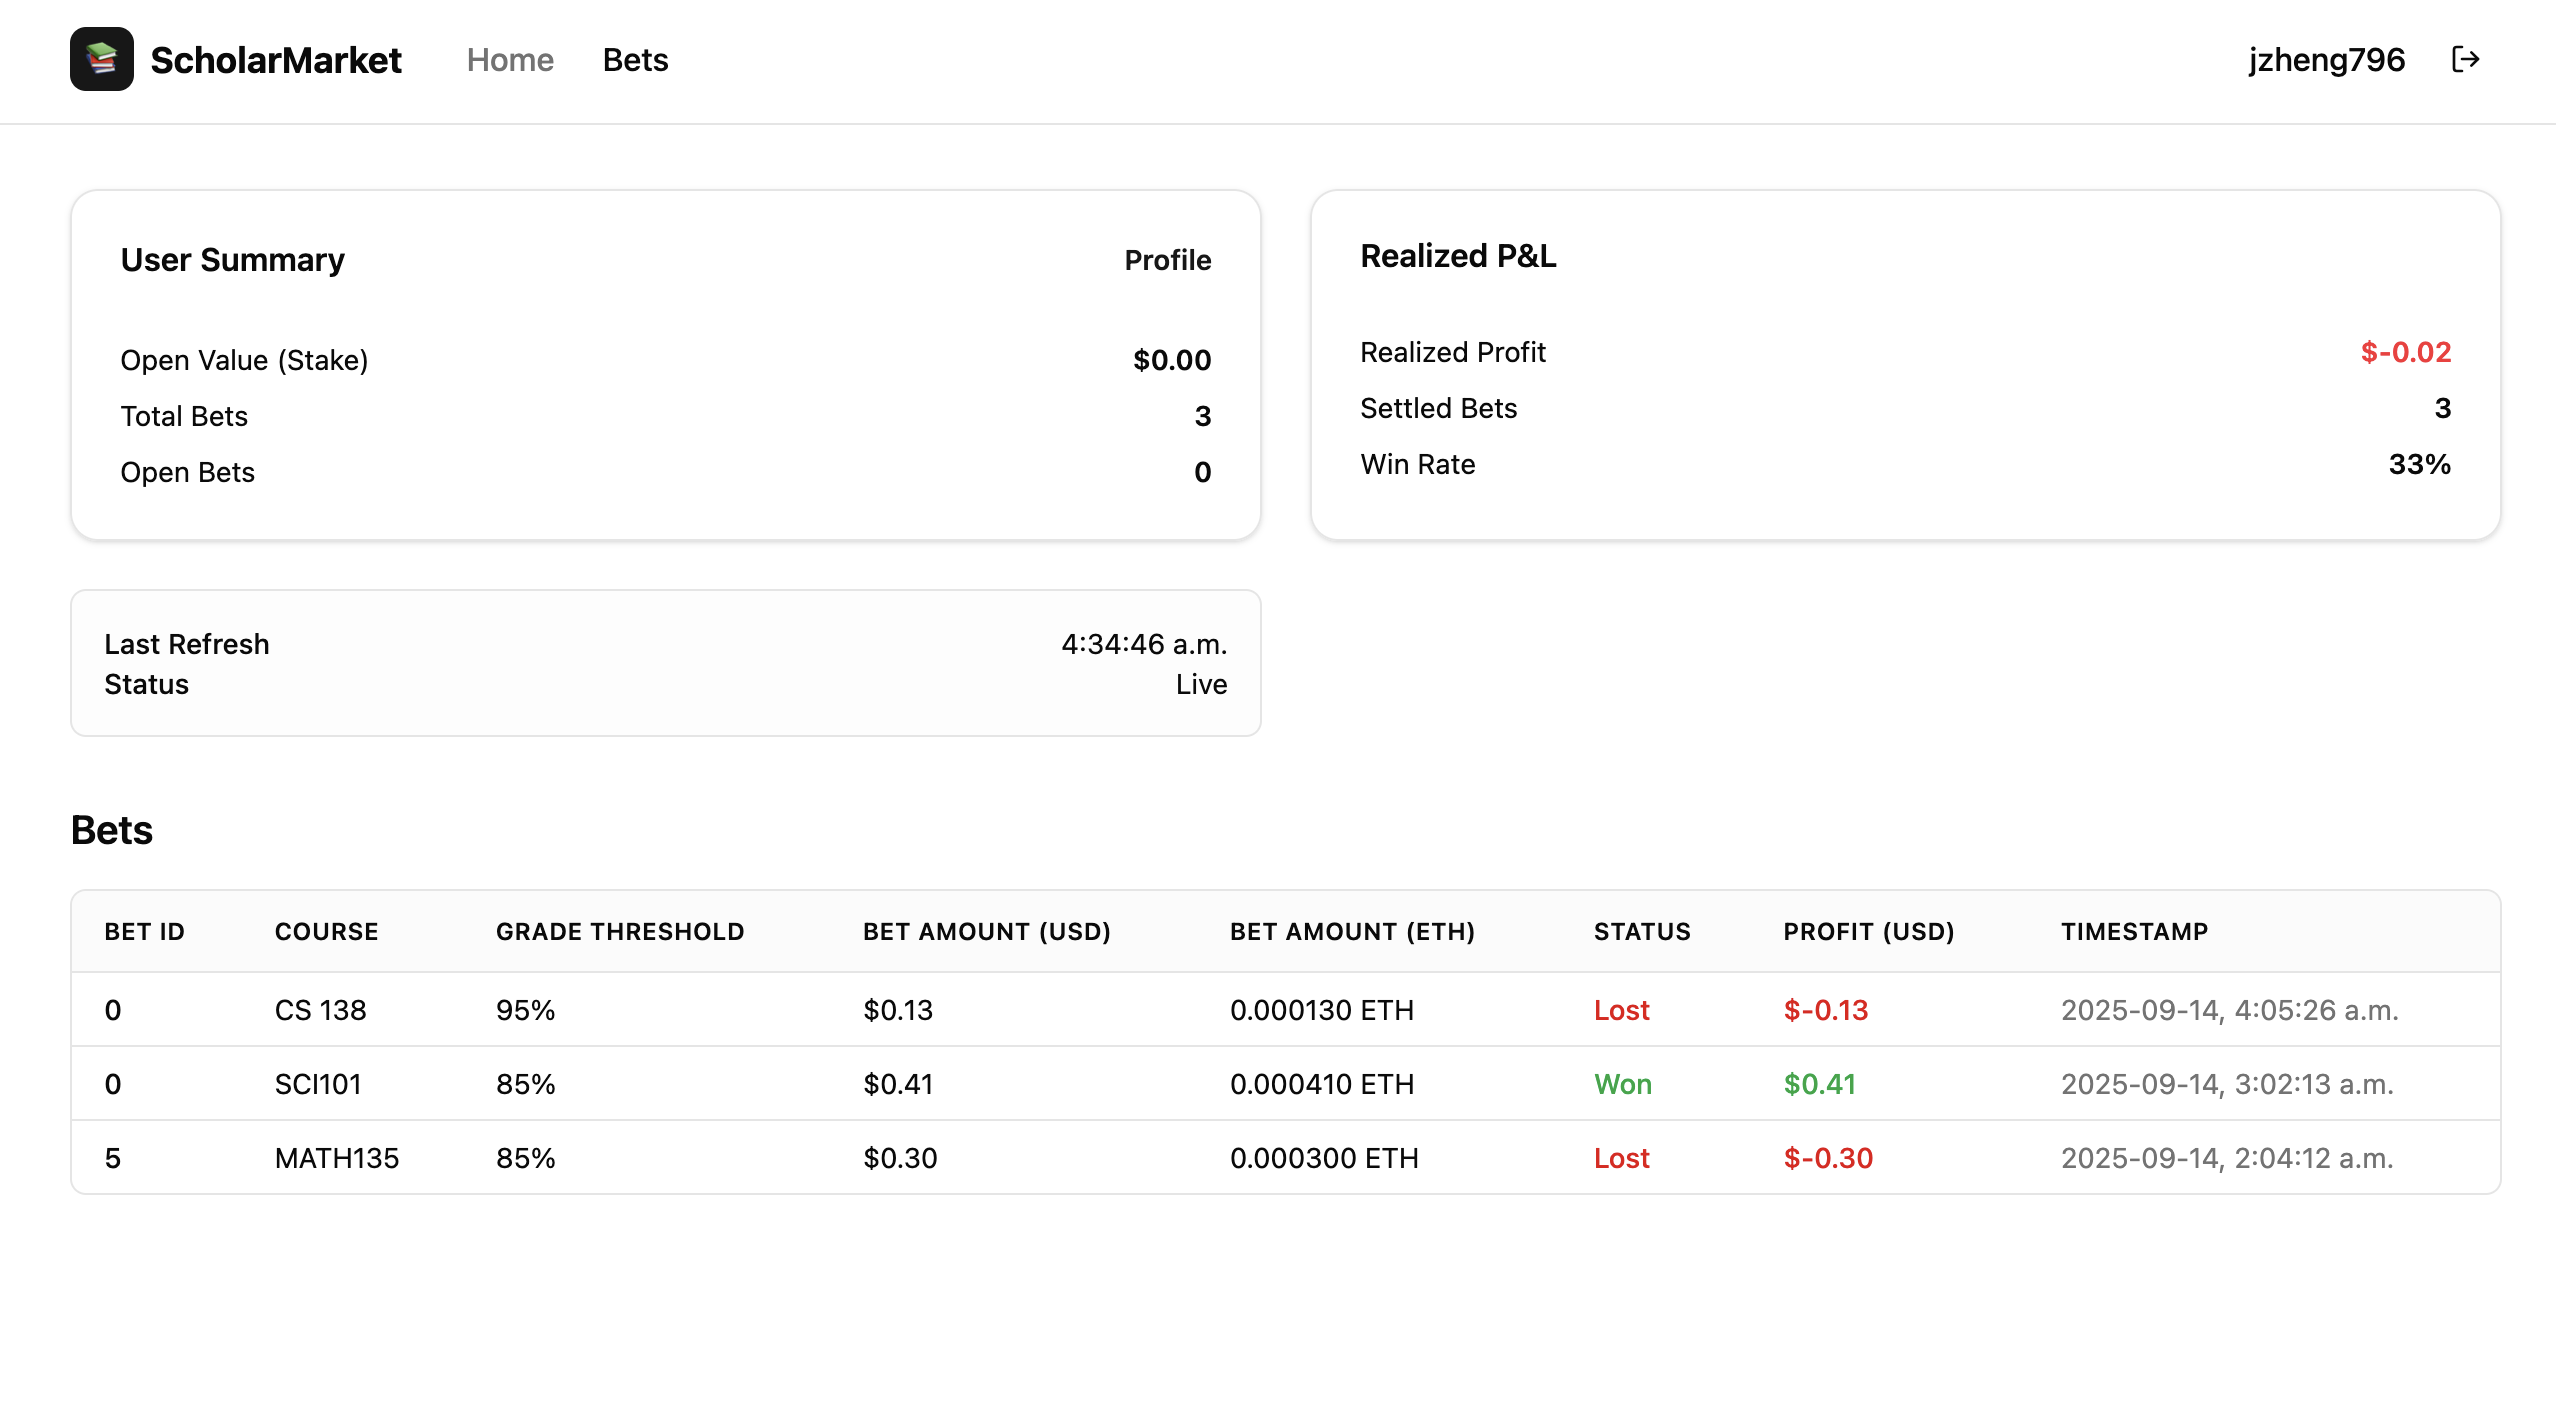
Task: Open the Home navigation tab
Action: click(x=510, y=60)
